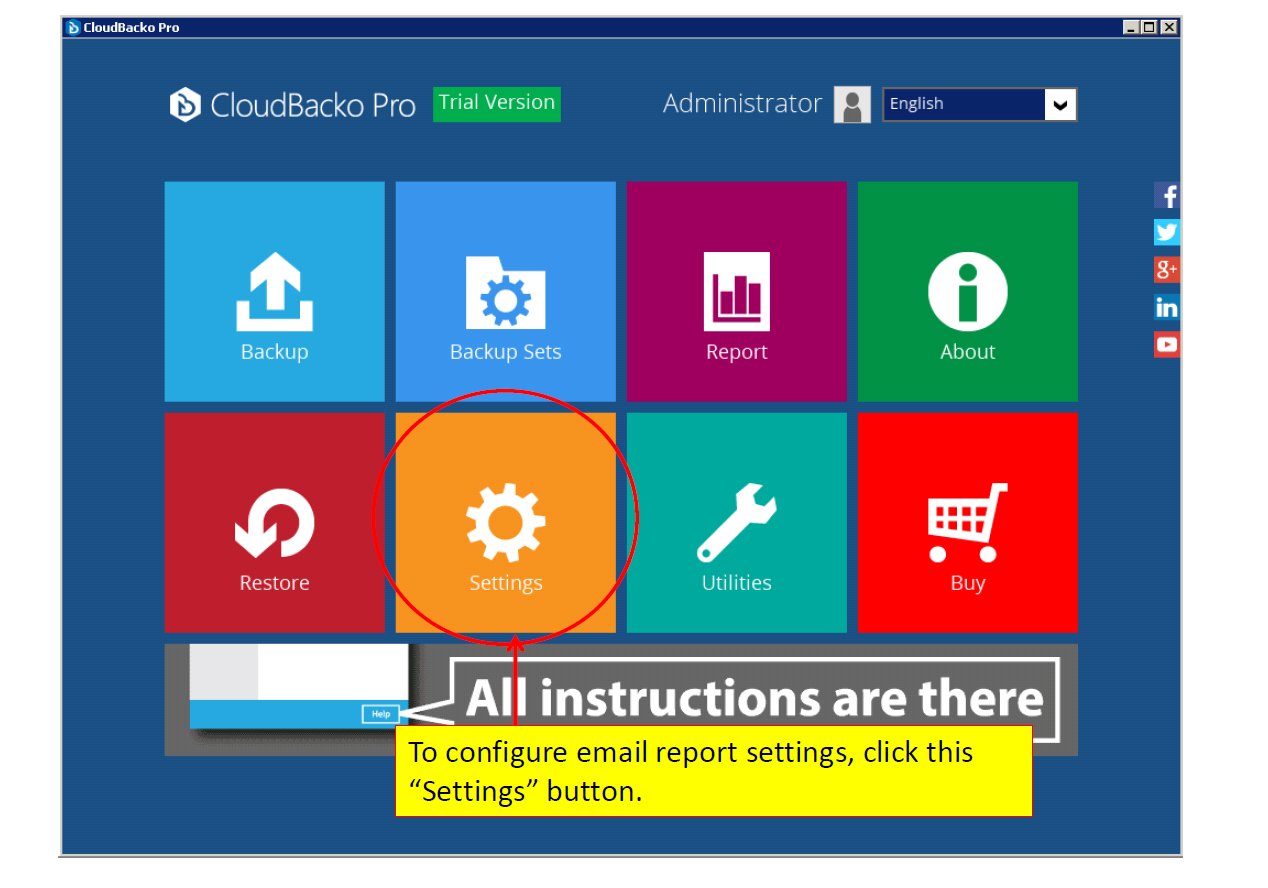Click the Twitter bird icon
This screenshot has height=888, width=1268.
pos(1167,232)
